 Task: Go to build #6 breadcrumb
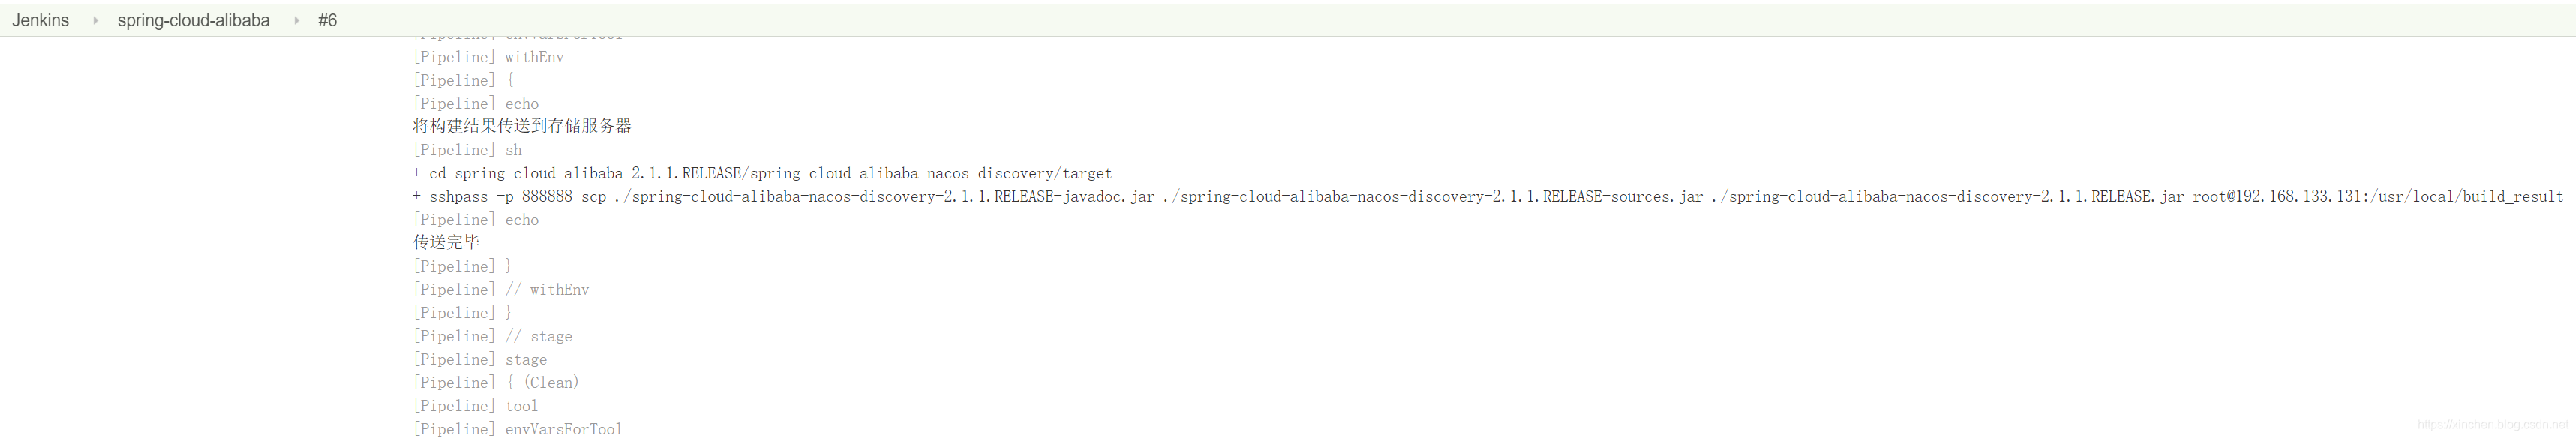(327, 20)
